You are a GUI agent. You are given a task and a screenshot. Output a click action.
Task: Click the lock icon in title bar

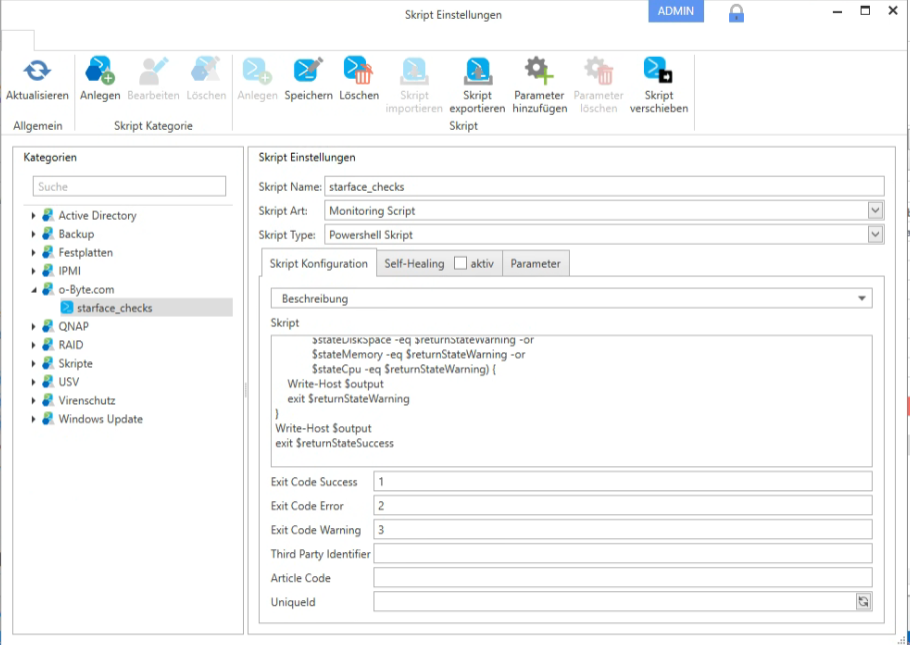point(736,13)
